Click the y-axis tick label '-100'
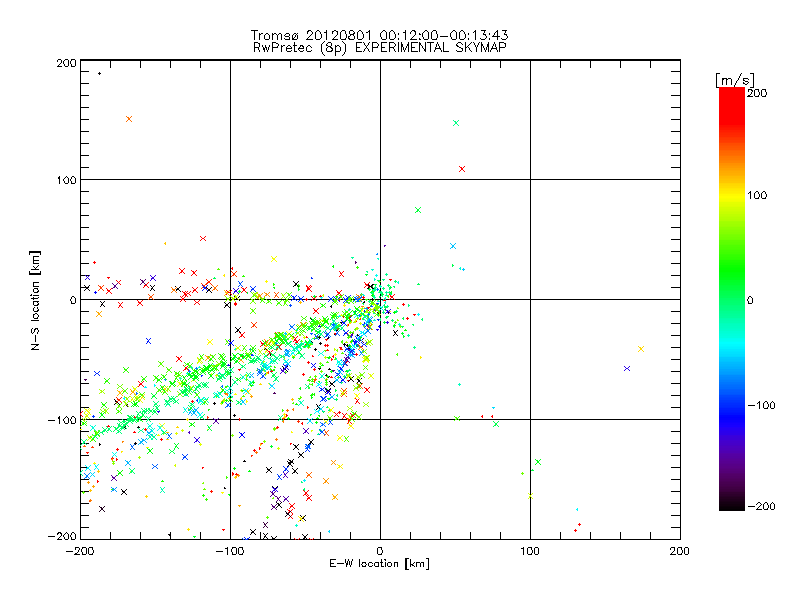Screen dimensions: 800x600 pyautogui.click(x=63, y=420)
